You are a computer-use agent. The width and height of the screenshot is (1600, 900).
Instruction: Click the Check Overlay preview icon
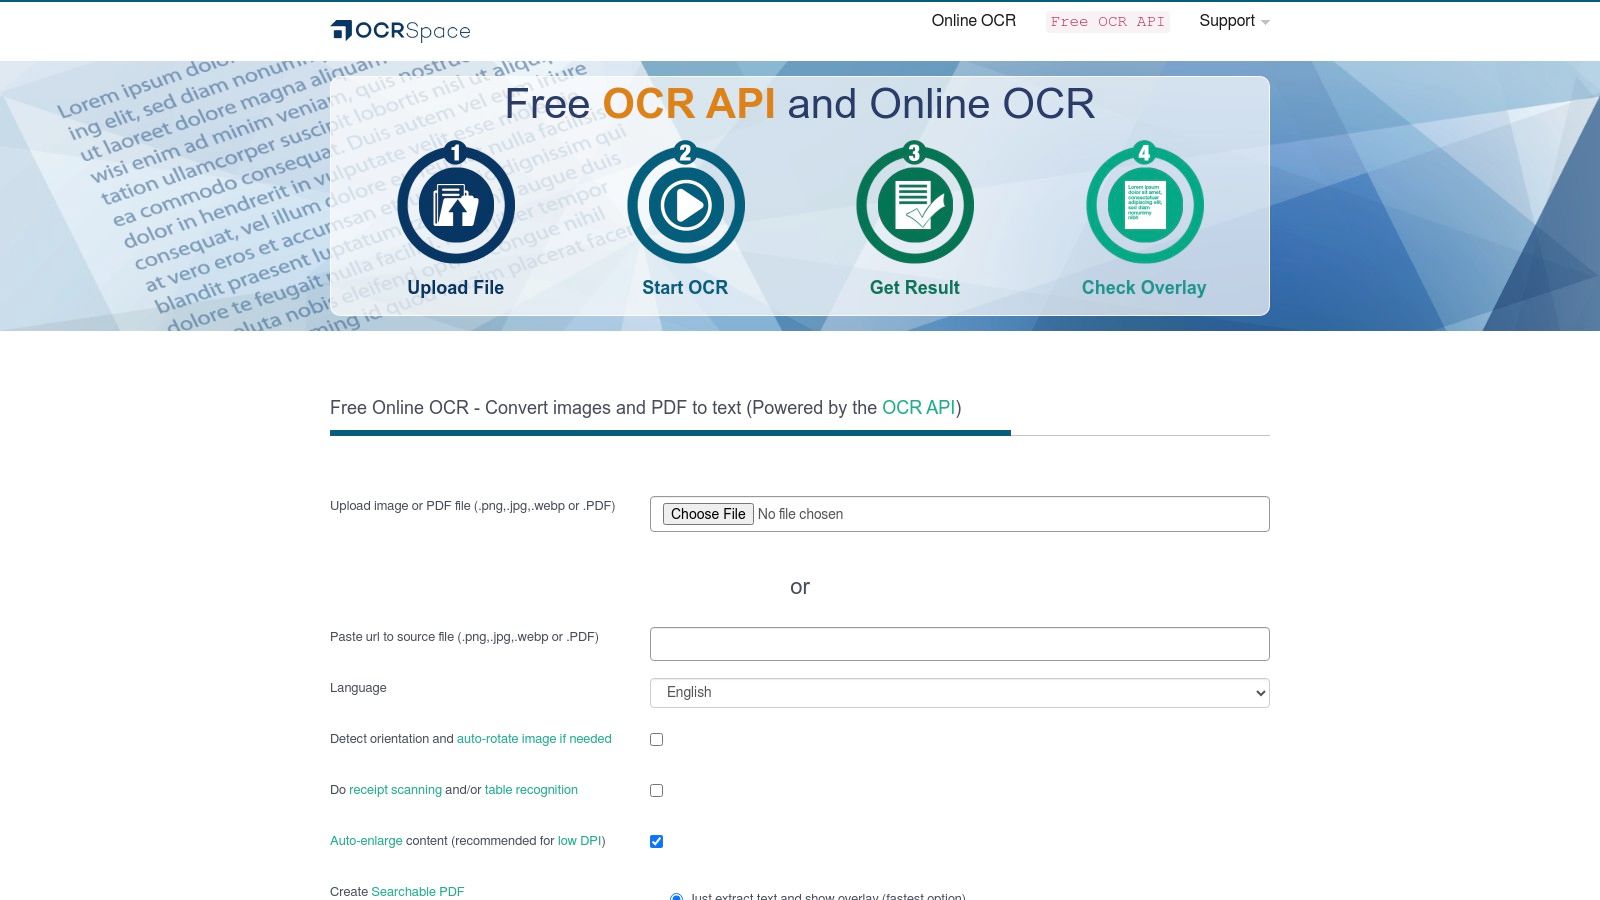pos(1144,204)
